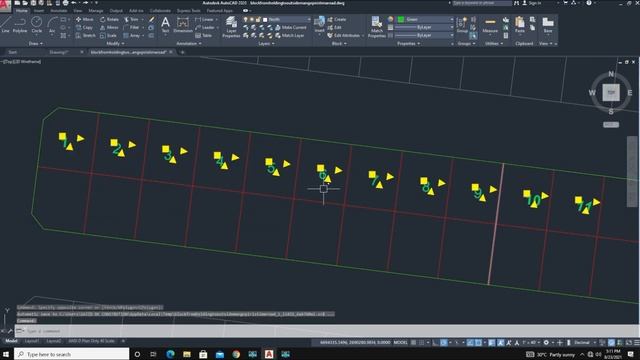Image resolution: width=640 pixels, height=360 pixels.
Task: Open Layer Properties manager
Action: (231, 27)
